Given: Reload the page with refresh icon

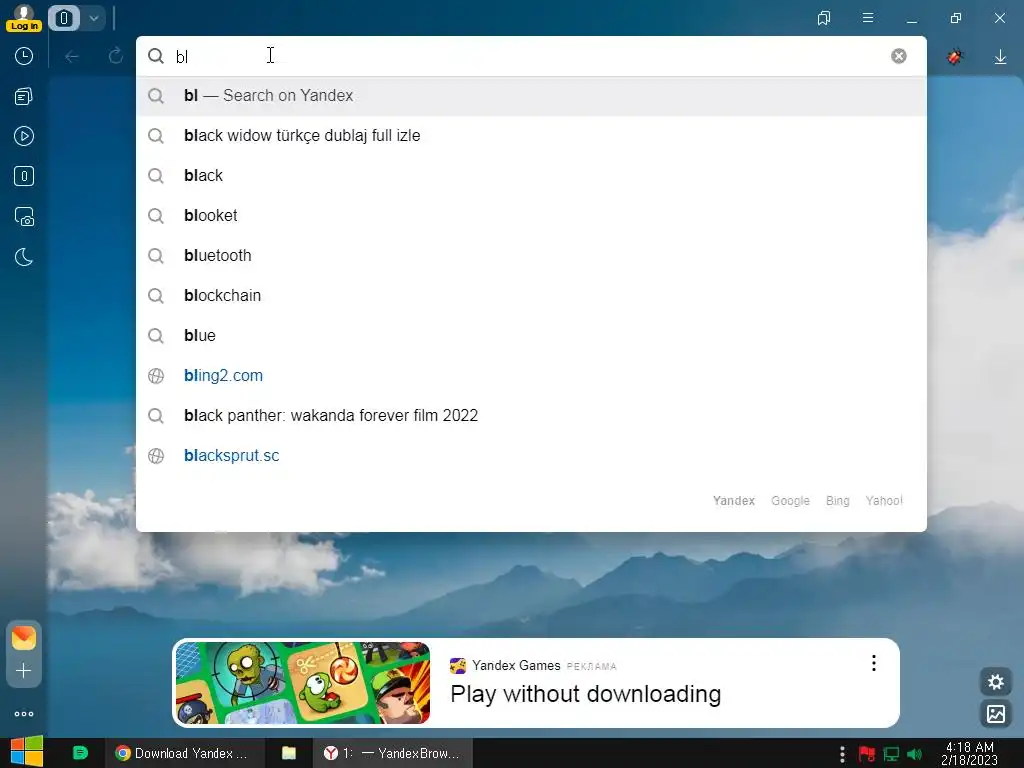Looking at the screenshot, I should [x=116, y=56].
